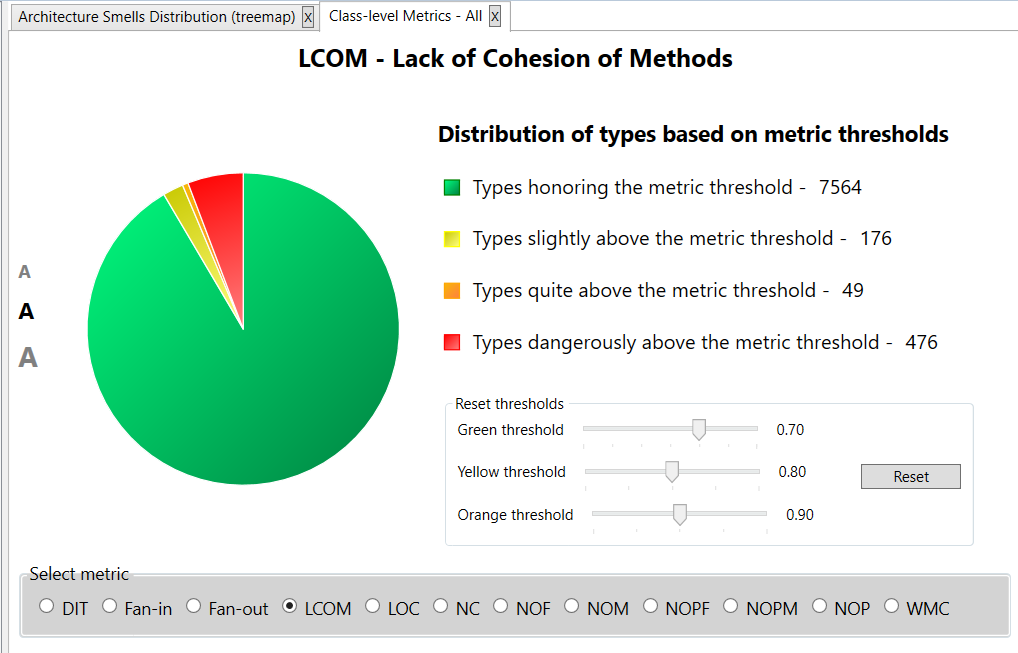The height and width of the screenshot is (653, 1018).
Task: Close the Class-level Metrics tab
Action: coord(494,16)
